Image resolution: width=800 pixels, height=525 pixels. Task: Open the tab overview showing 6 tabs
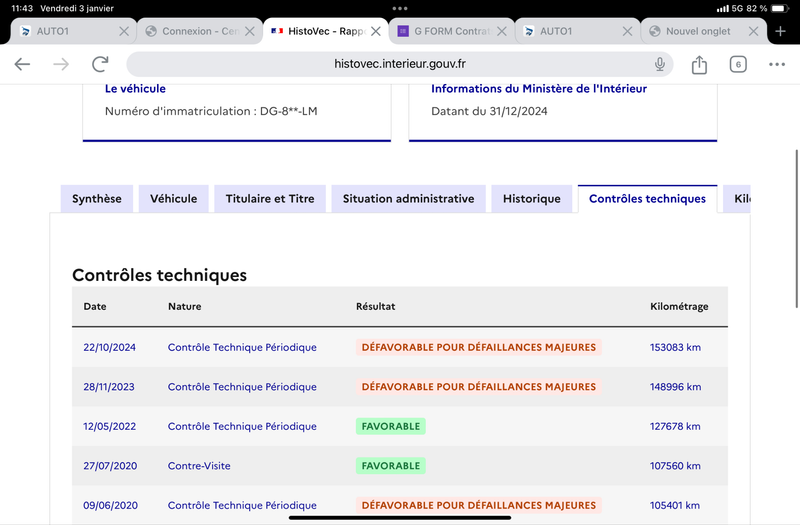(738, 64)
